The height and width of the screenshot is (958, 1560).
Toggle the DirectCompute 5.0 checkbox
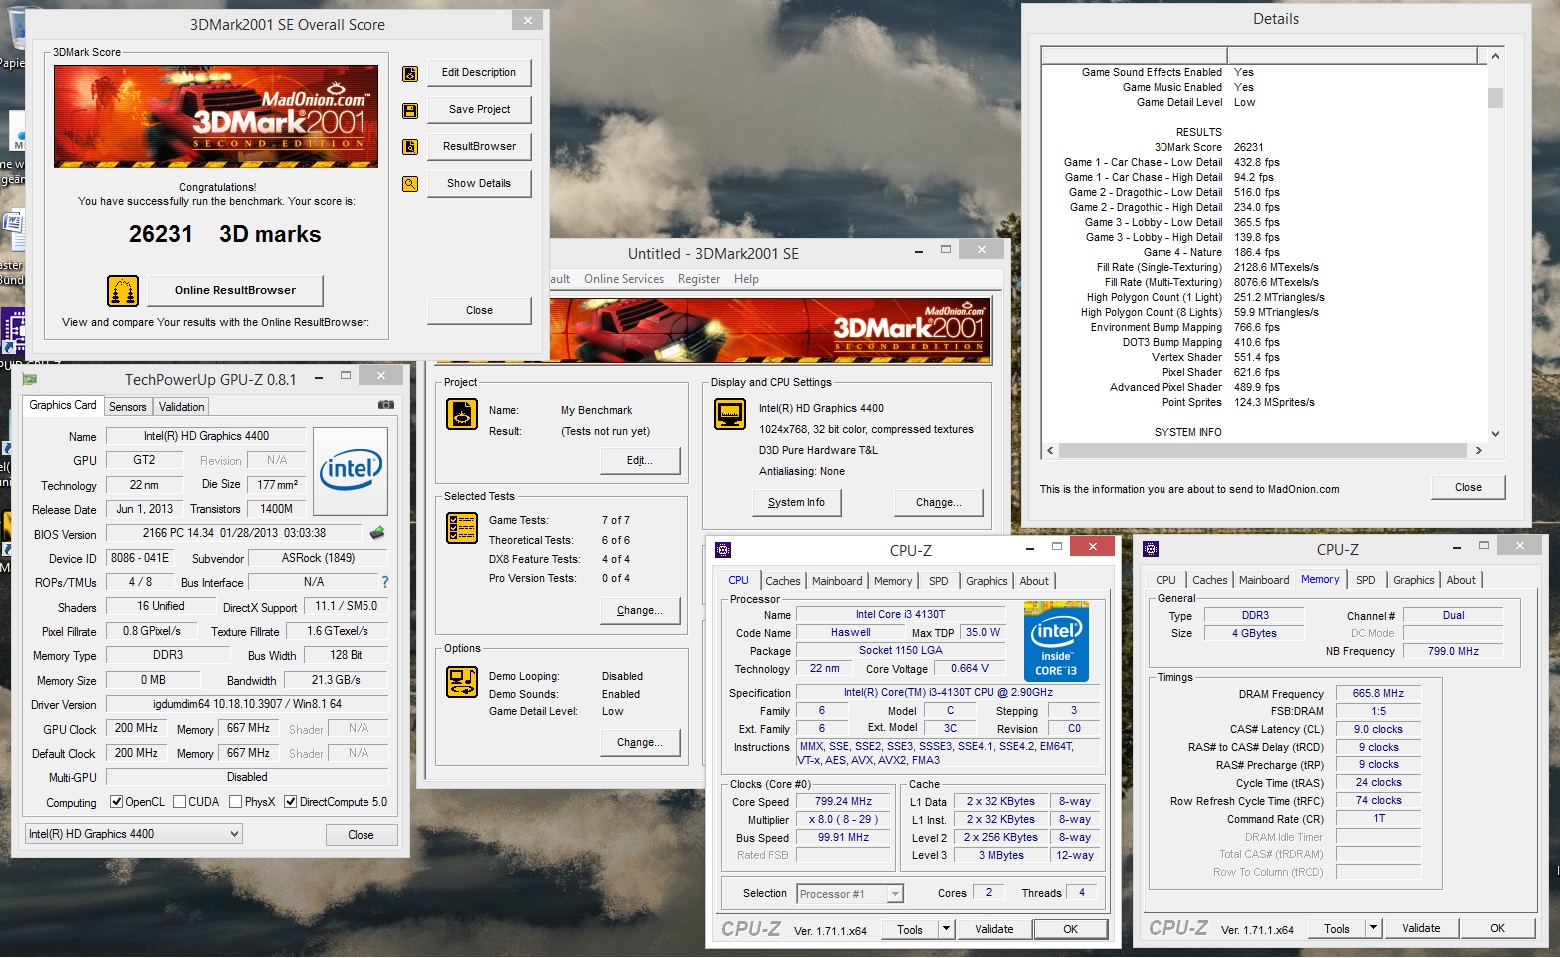pos(291,802)
